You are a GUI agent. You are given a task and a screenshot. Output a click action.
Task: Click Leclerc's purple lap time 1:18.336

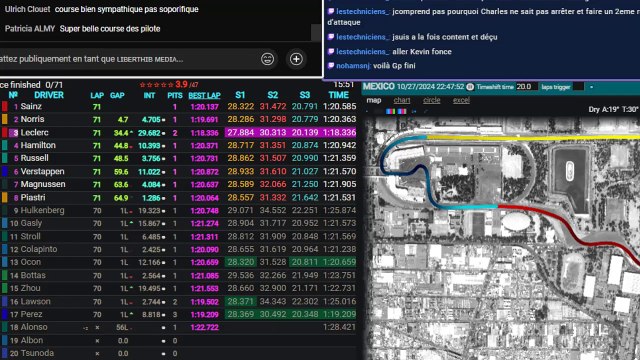click(x=339, y=132)
